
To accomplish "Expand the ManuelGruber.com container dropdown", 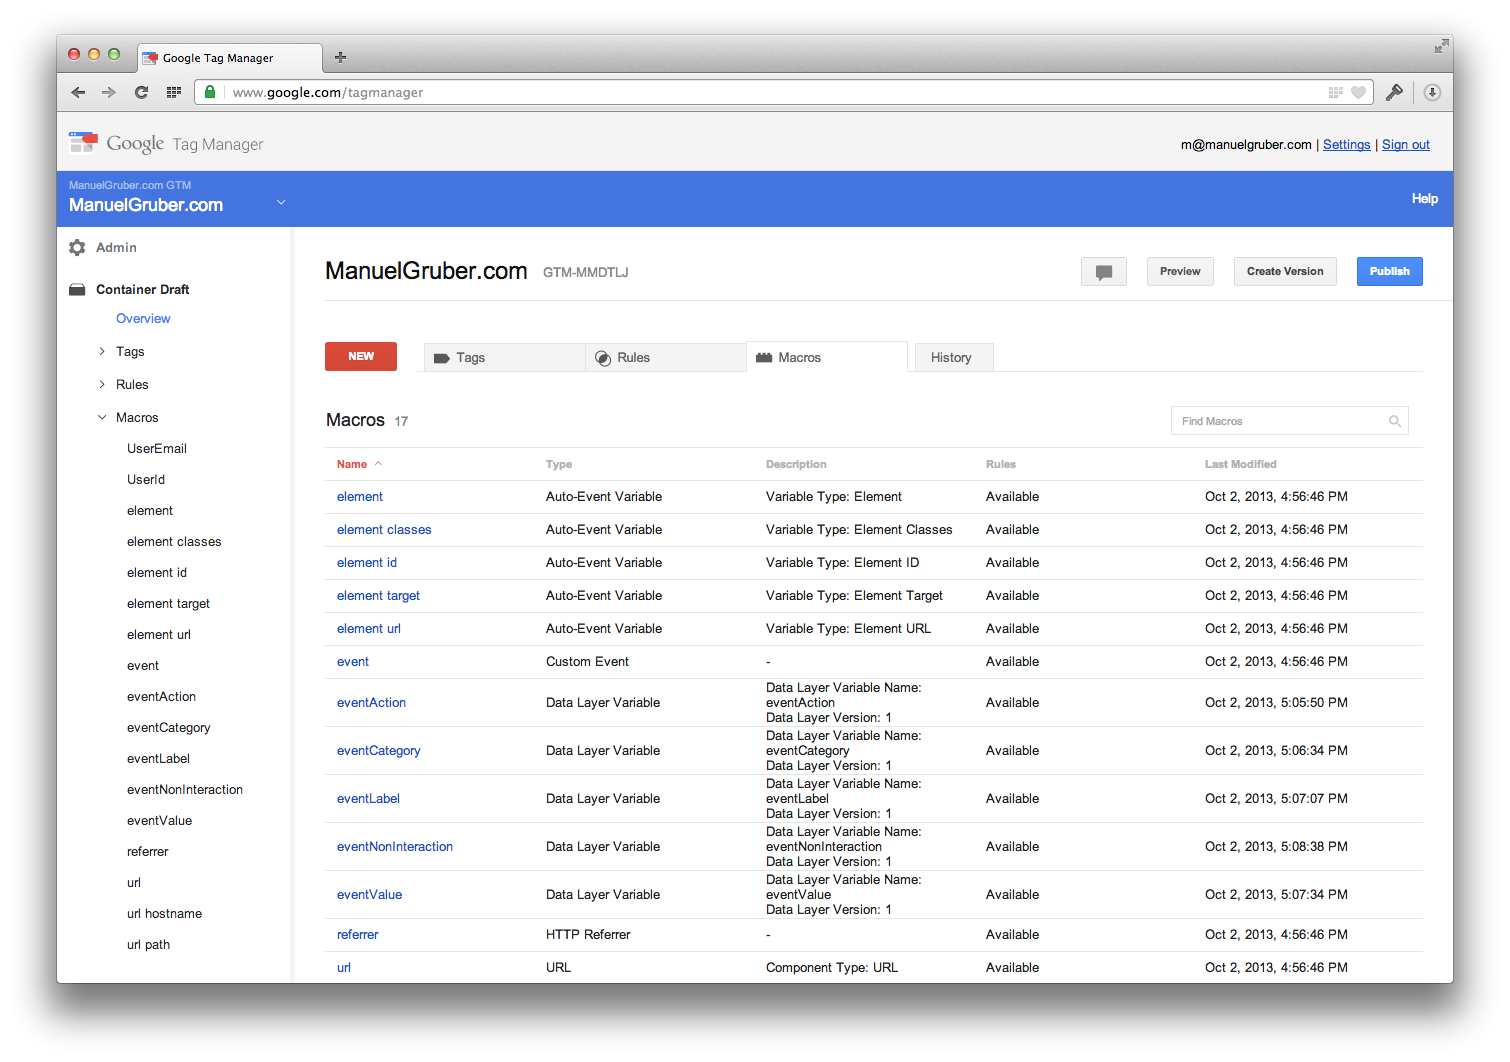I will point(281,202).
